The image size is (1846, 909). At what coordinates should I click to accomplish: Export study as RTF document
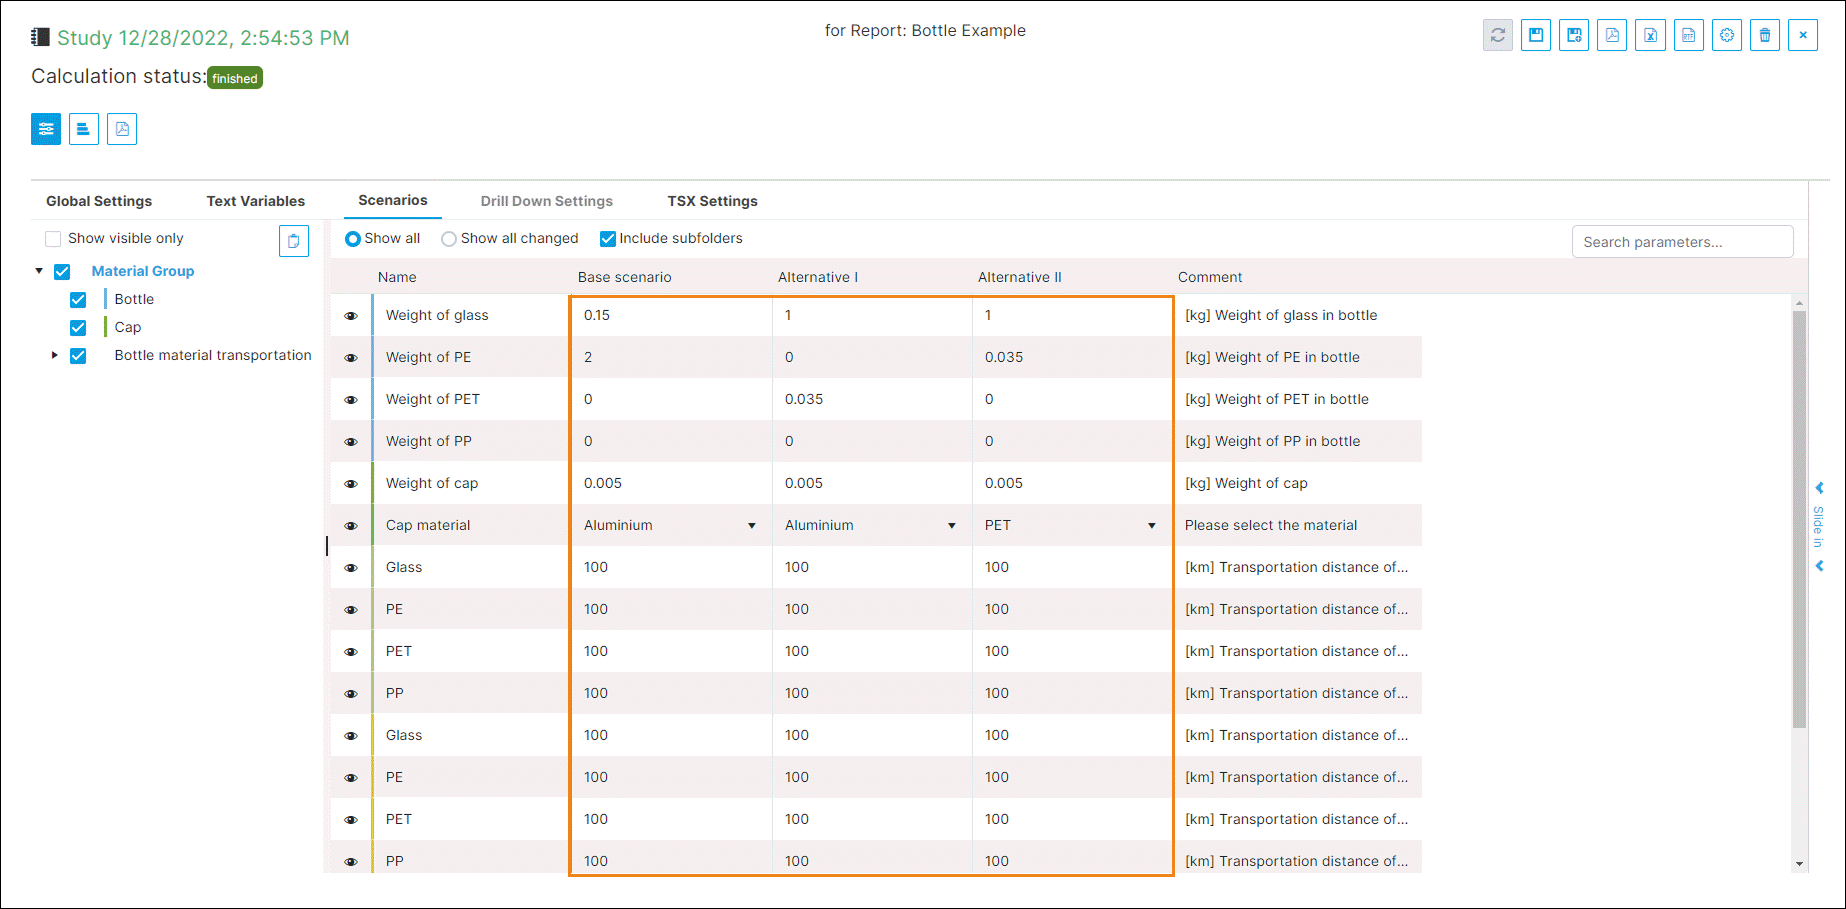point(1689,35)
